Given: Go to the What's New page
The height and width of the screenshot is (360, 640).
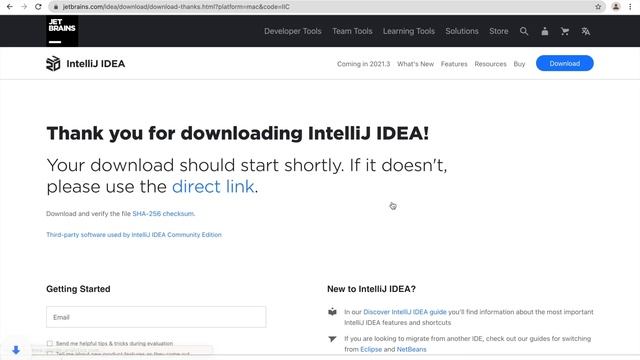Looking at the screenshot, I should [x=416, y=64].
